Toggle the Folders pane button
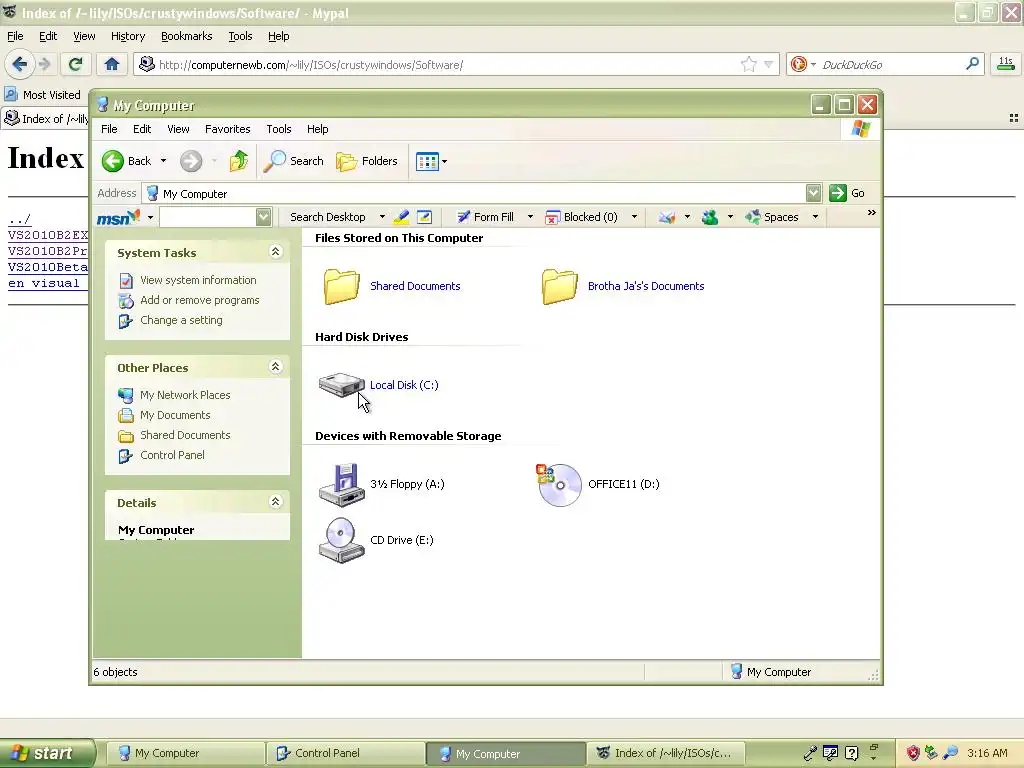Screen dimensions: 1024x768 click(366, 161)
